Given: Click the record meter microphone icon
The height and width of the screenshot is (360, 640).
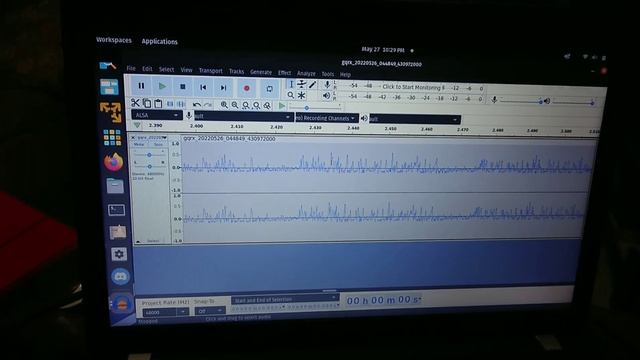Looking at the screenshot, I should pyautogui.click(x=327, y=85).
